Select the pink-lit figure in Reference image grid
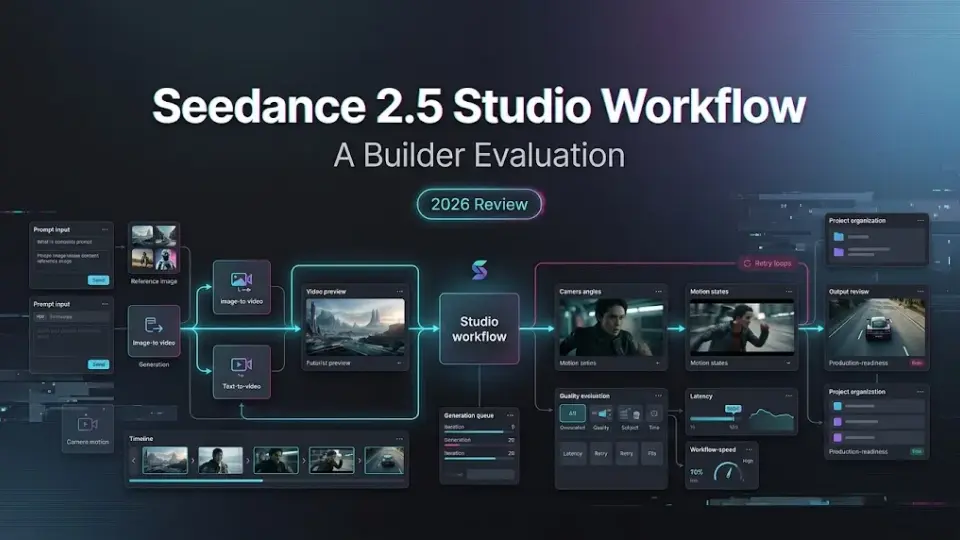 165,260
